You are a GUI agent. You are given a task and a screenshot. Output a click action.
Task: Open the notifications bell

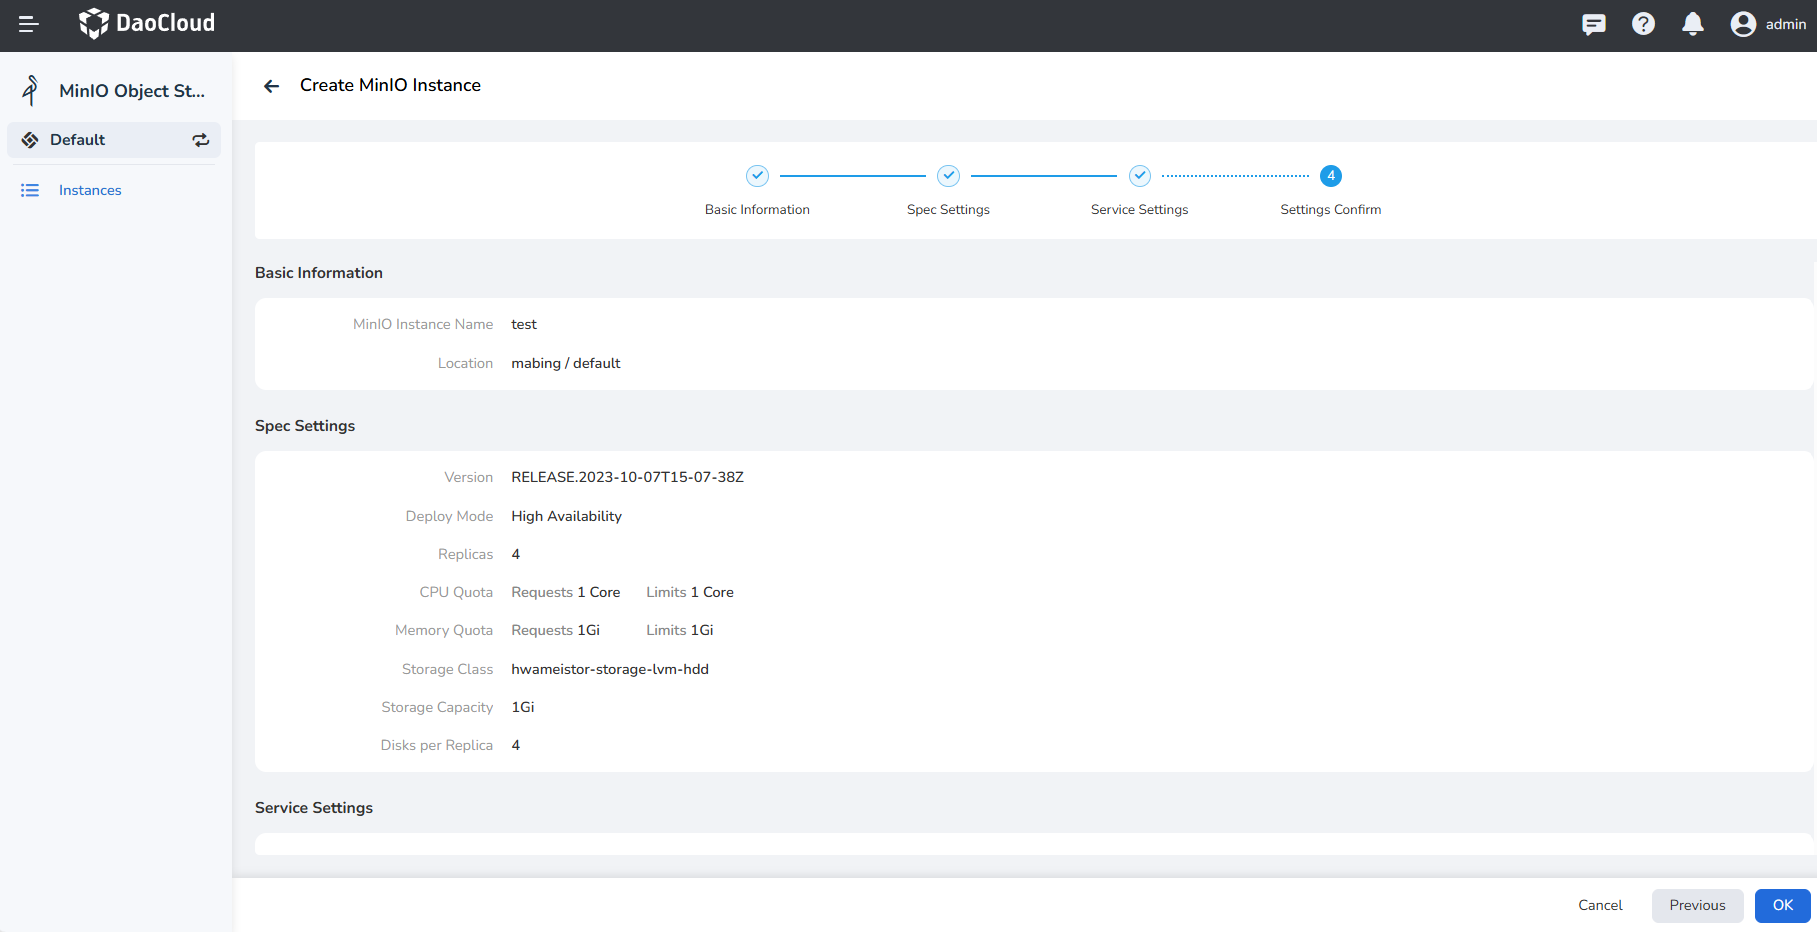(x=1692, y=24)
